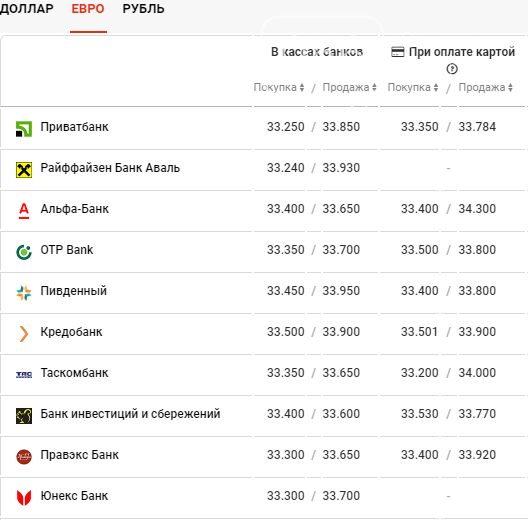Open the Кредобанк bank name link
The image size is (528, 520).
71,332
